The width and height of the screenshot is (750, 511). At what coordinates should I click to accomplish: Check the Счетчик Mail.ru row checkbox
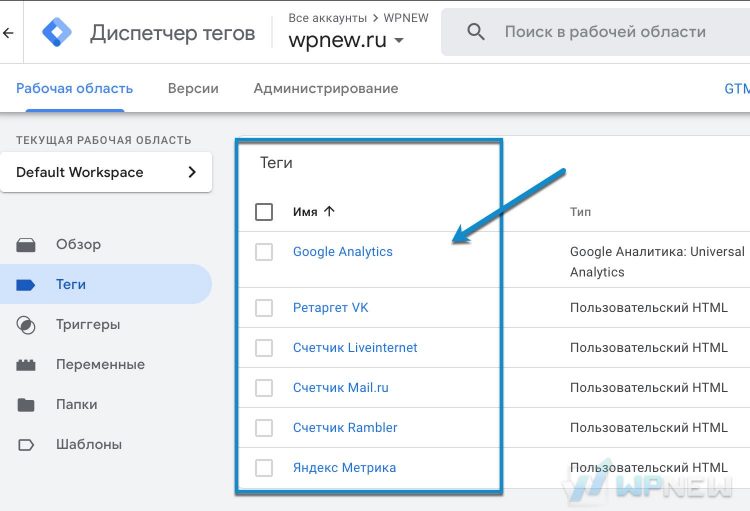click(x=264, y=388)
